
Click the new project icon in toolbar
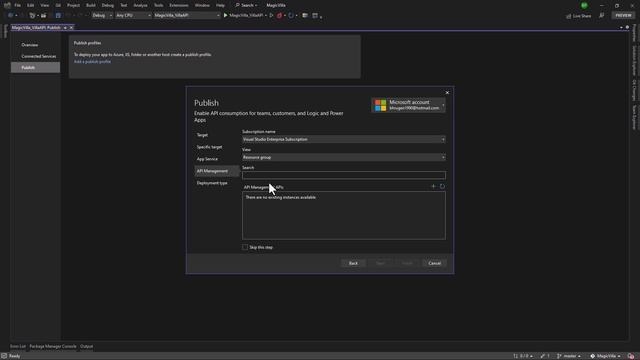[33, 16]
